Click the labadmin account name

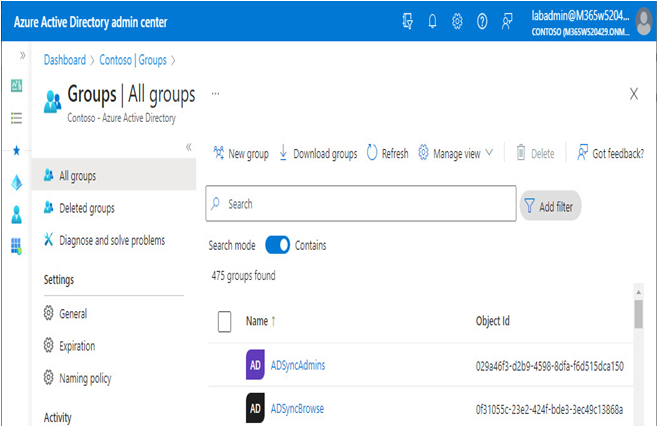[x=580, y=16]
